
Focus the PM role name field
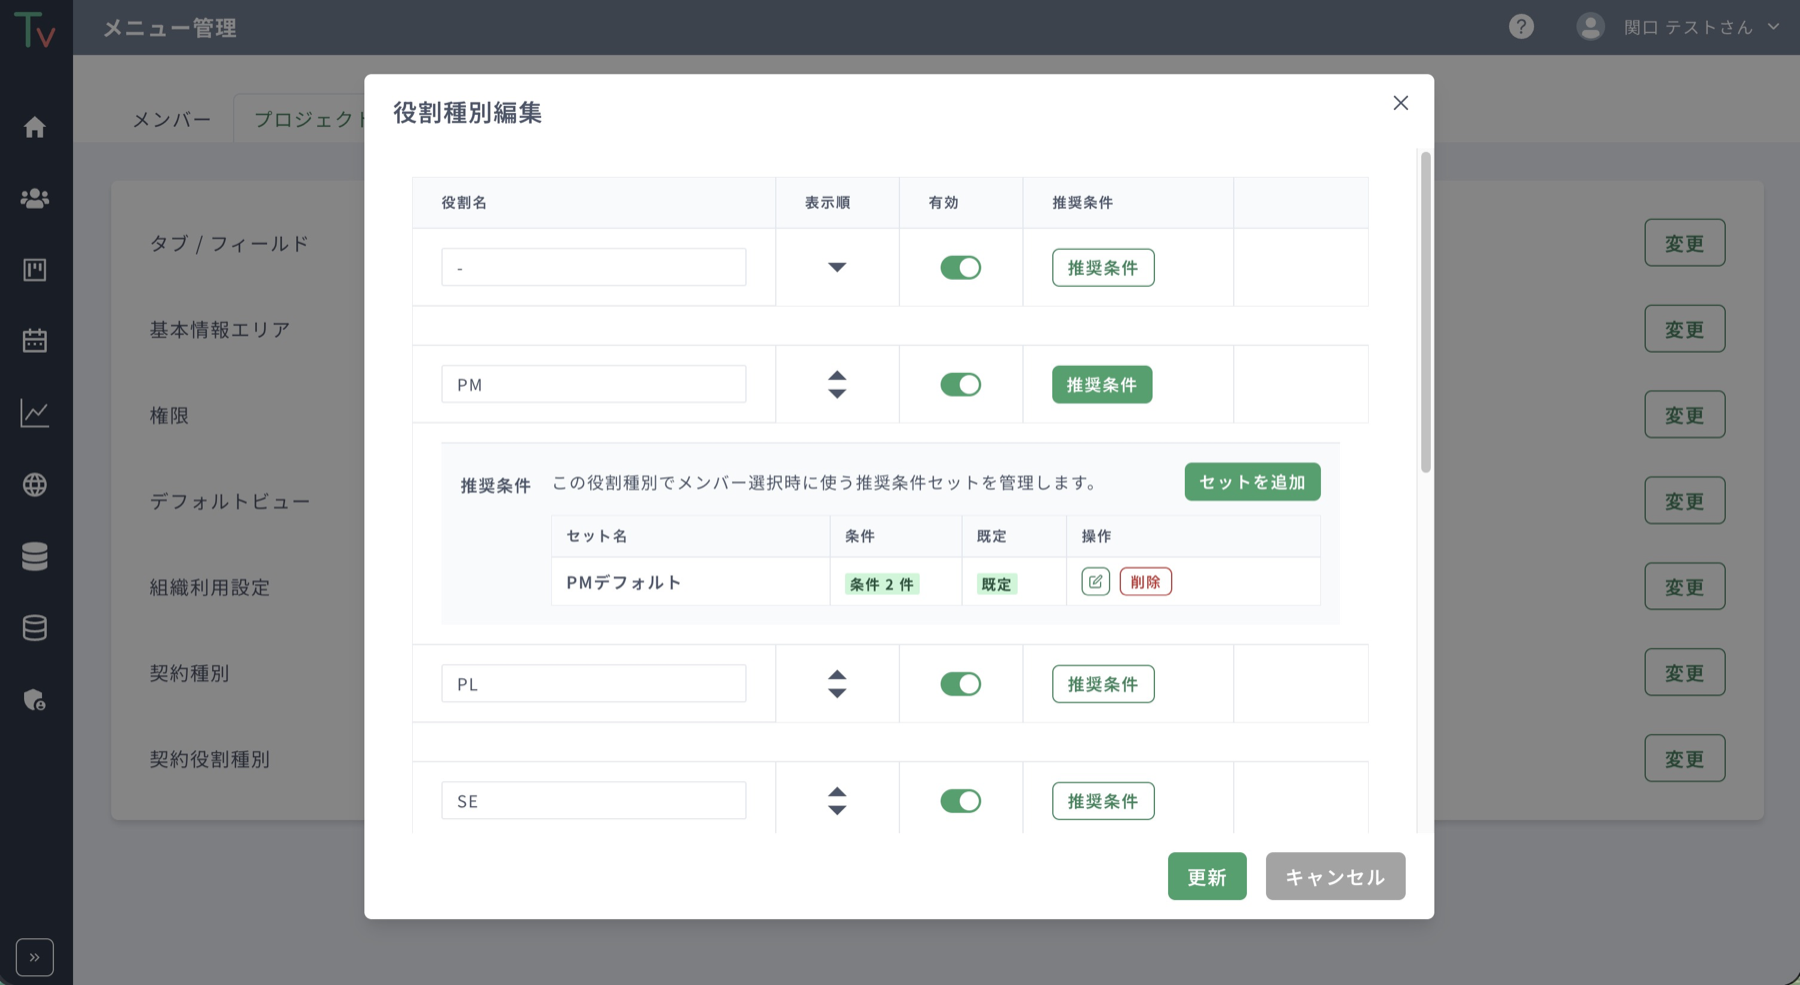point(594,384)
